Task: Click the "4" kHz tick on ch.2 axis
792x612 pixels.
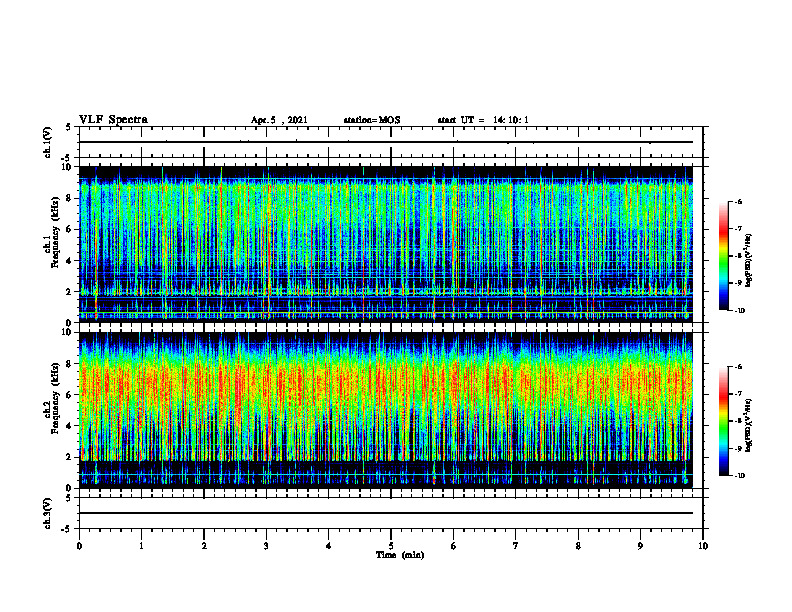Action: pos(70,426)
